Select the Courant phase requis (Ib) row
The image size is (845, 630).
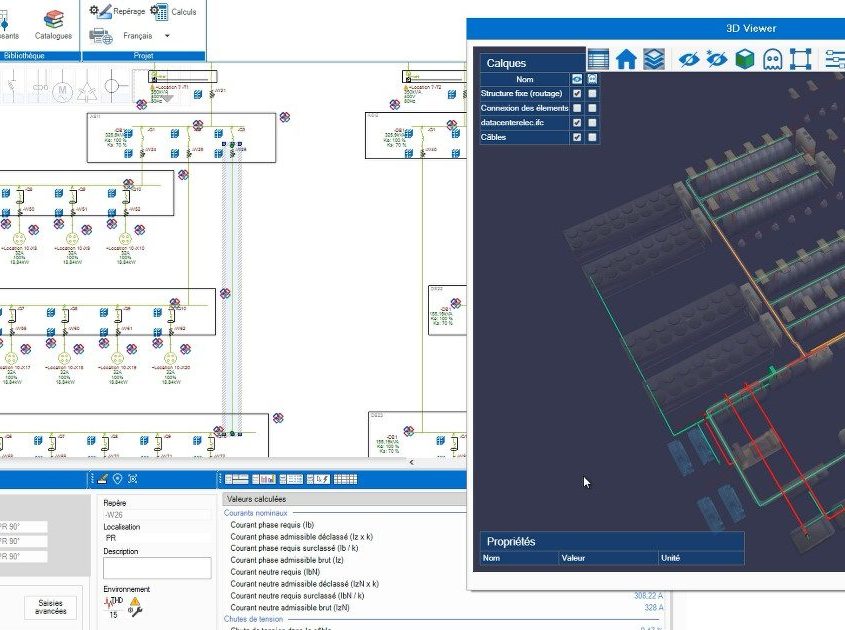click(x=272, y=525)
